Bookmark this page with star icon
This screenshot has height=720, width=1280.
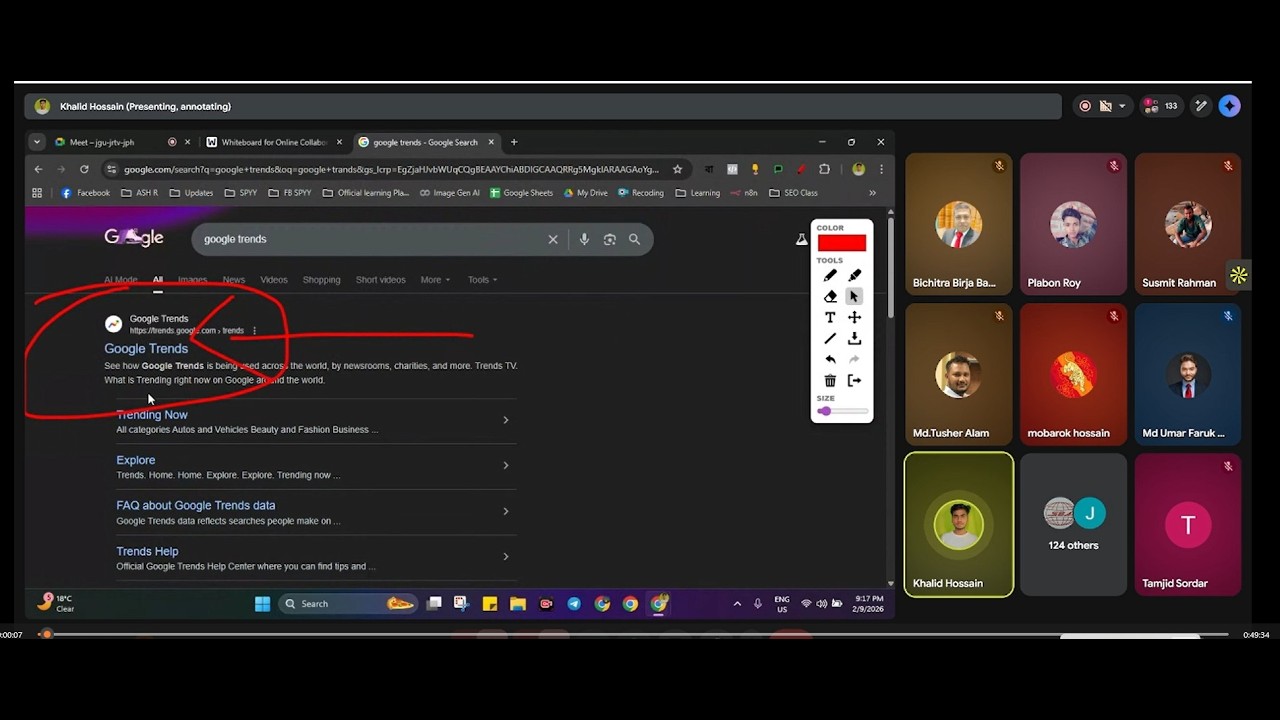click(x=677, y=169)
